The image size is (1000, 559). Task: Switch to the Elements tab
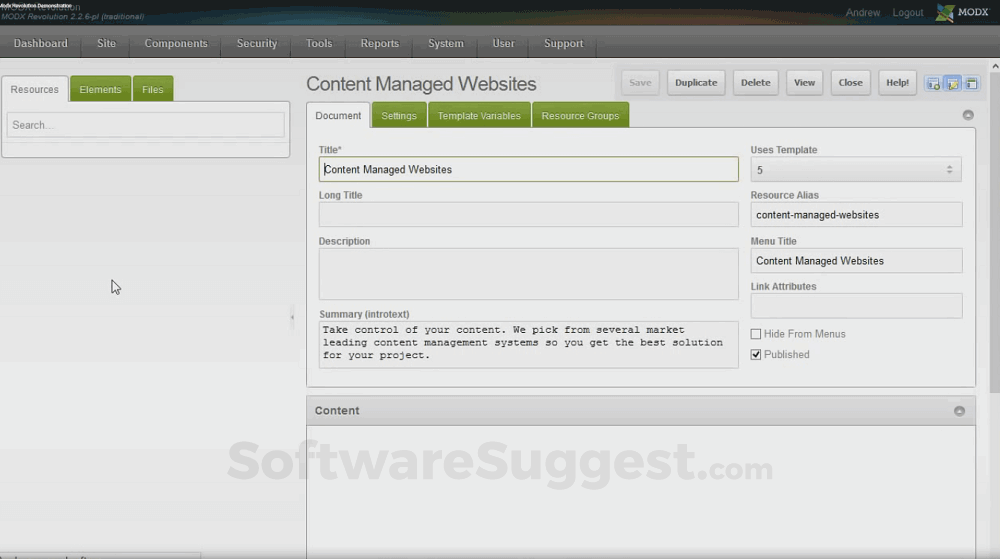100,89
